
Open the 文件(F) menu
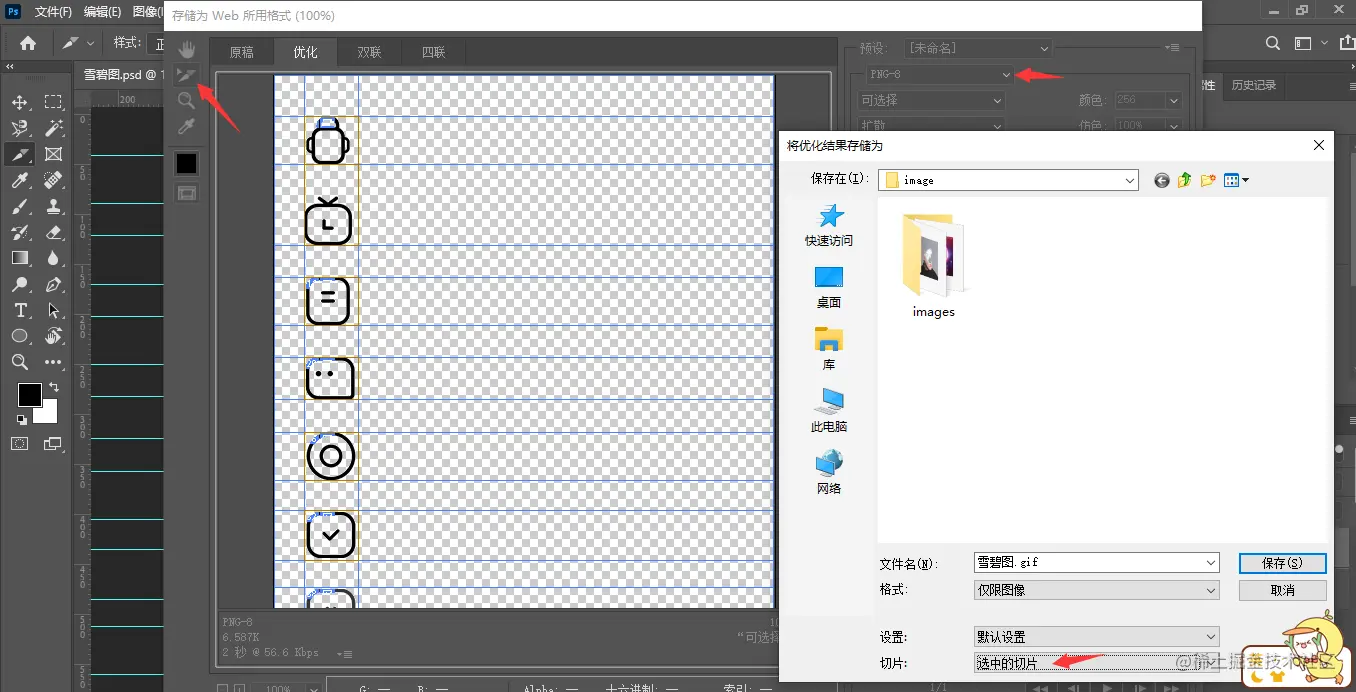53,12
